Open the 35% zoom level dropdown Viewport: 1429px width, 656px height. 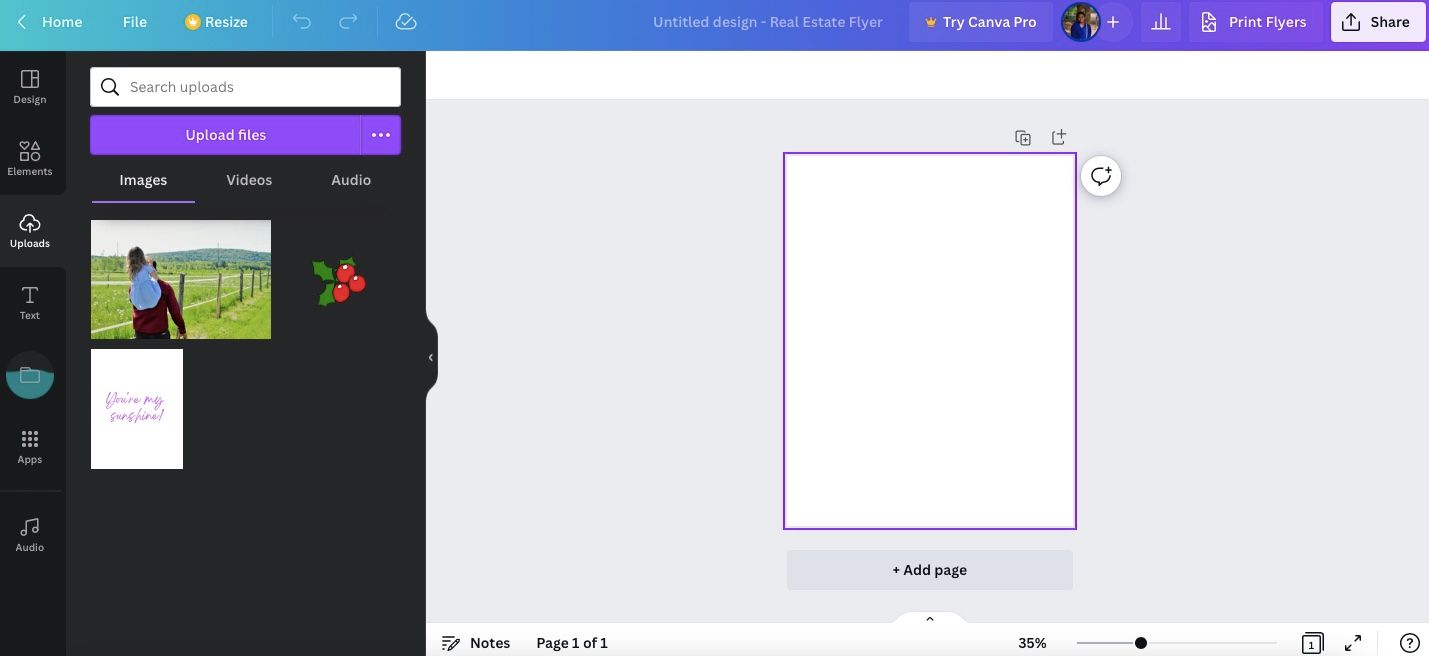pyautogui.click(x=1032, y=643)
